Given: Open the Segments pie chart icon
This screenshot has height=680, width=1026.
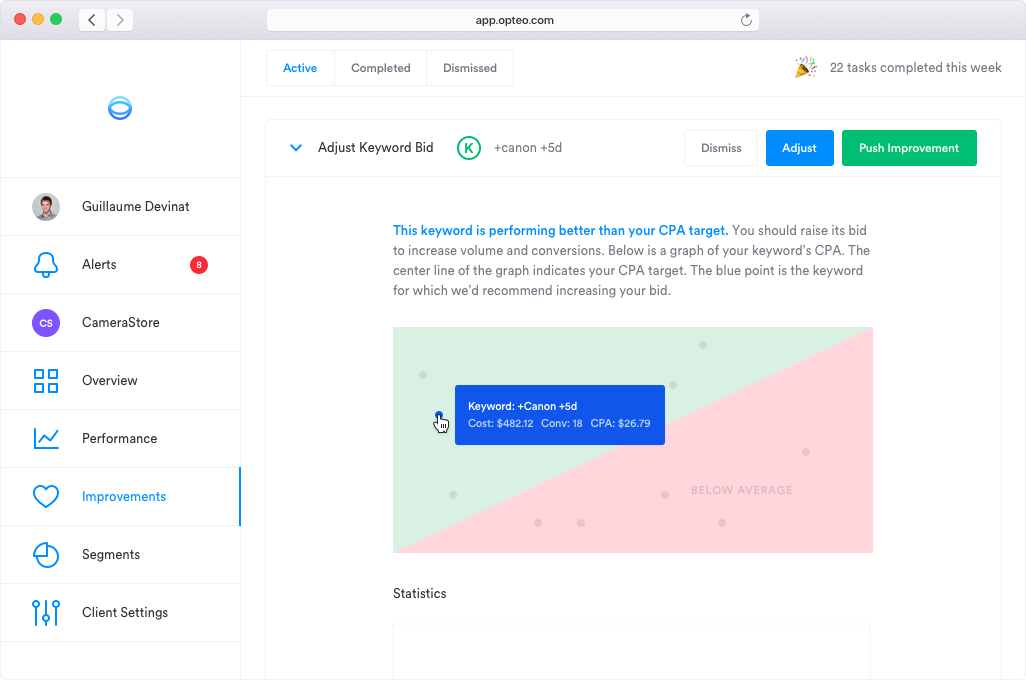Looking at the screenshot, I should pyautogui.click(x=46, y=555).
